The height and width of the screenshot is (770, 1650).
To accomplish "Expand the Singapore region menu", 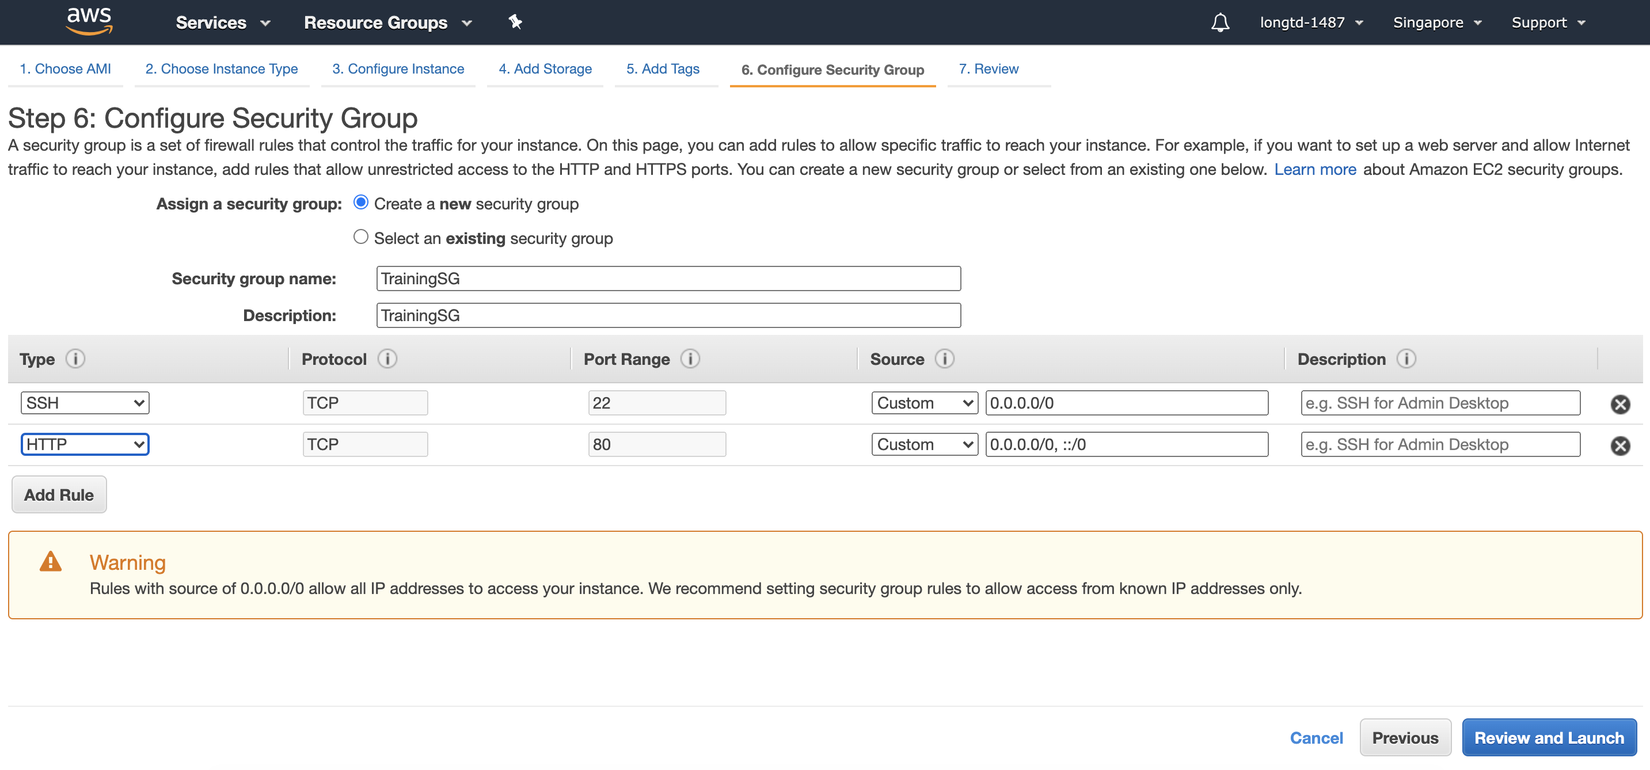I will pos(1437,22).
